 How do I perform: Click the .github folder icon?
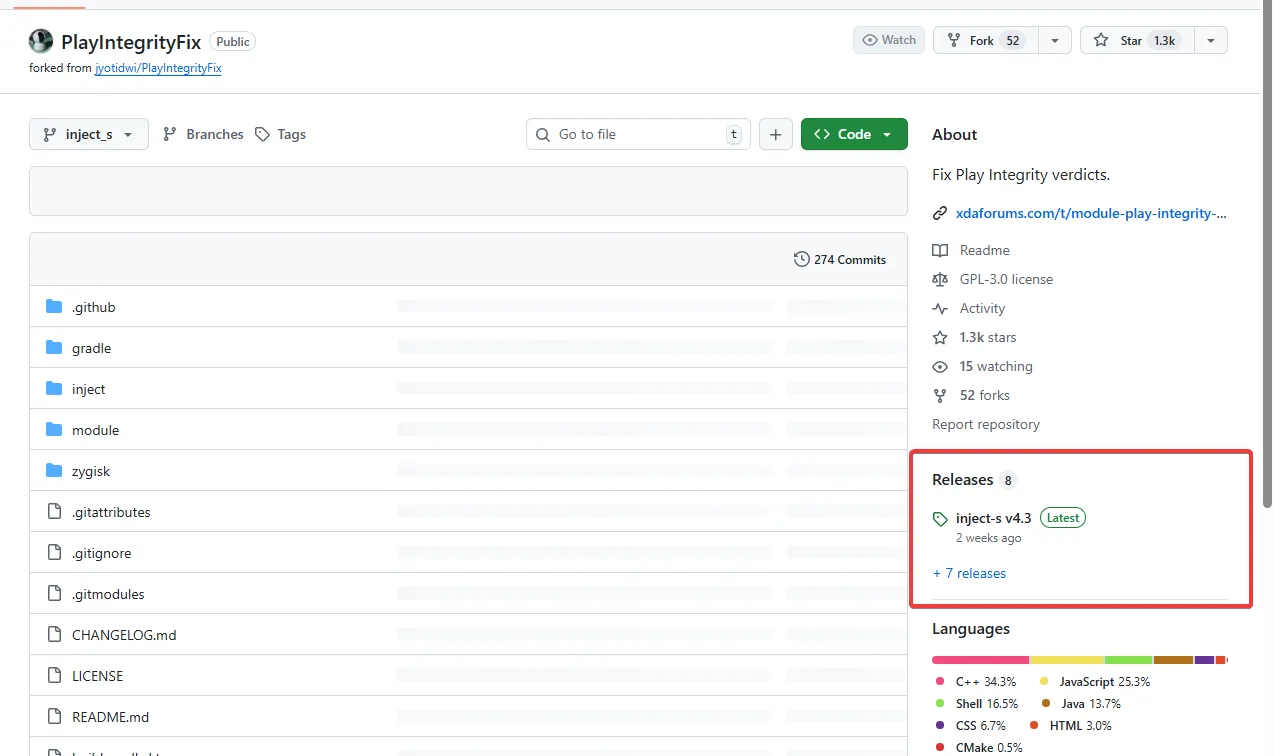(54, 307)
